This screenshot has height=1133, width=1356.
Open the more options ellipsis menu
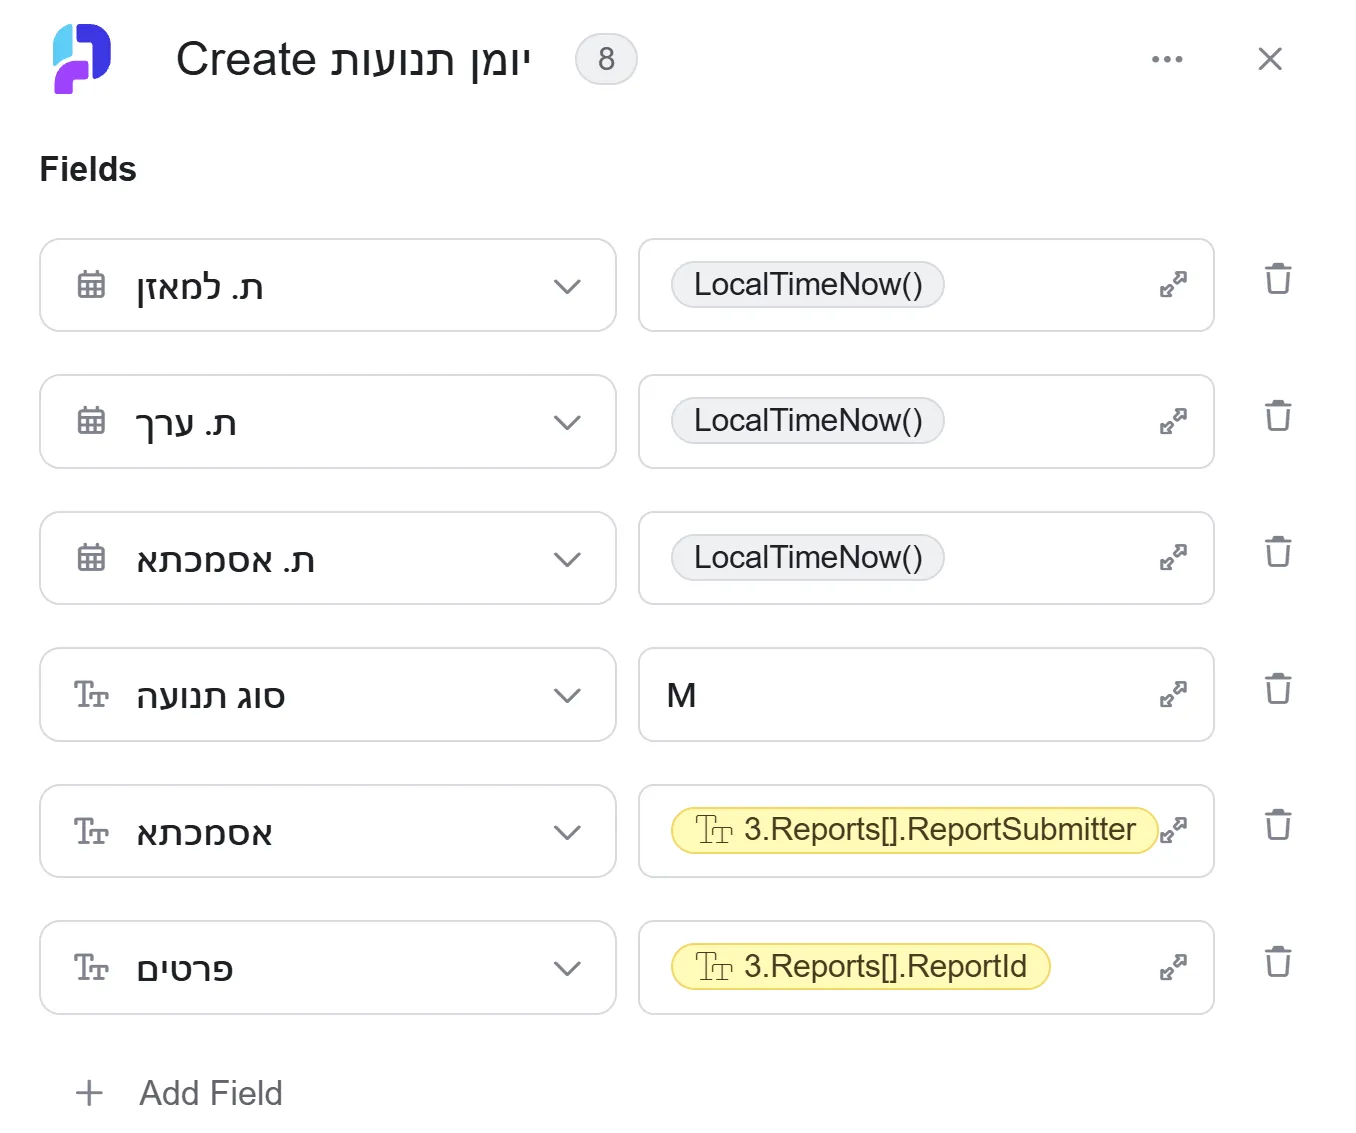click(x=1167, y=60)
